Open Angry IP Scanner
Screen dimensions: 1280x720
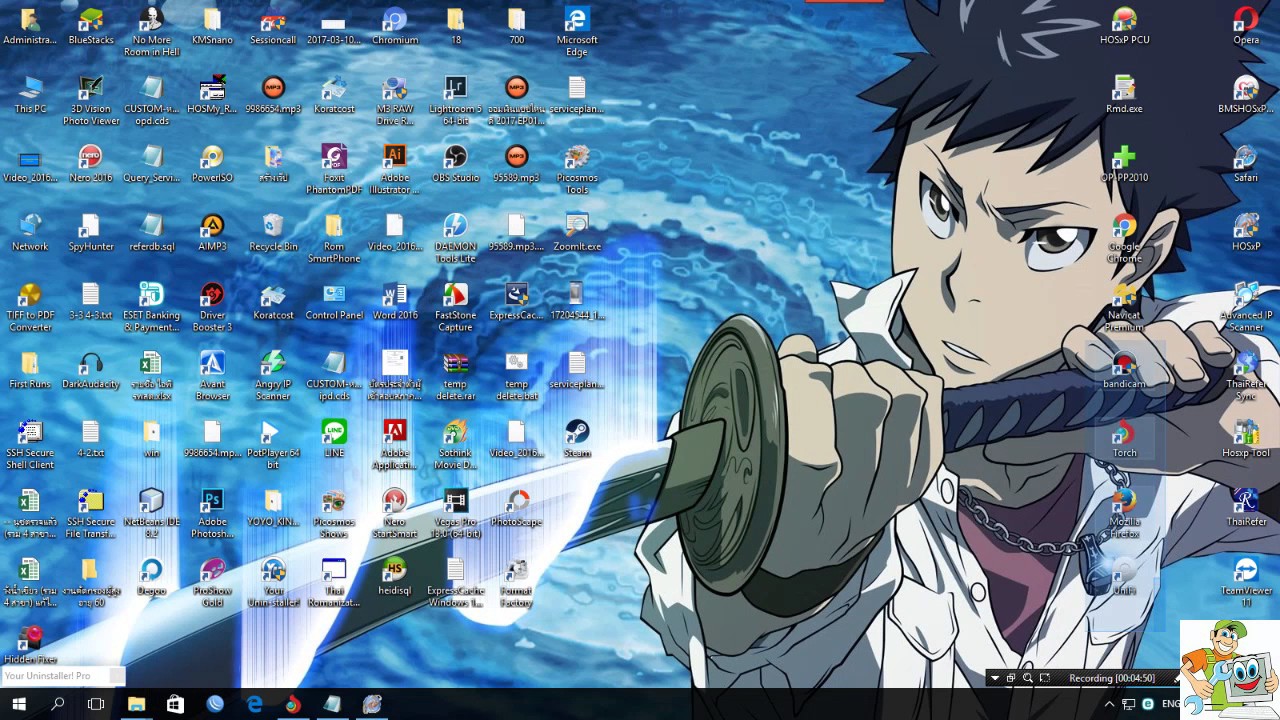click(273, 377)
